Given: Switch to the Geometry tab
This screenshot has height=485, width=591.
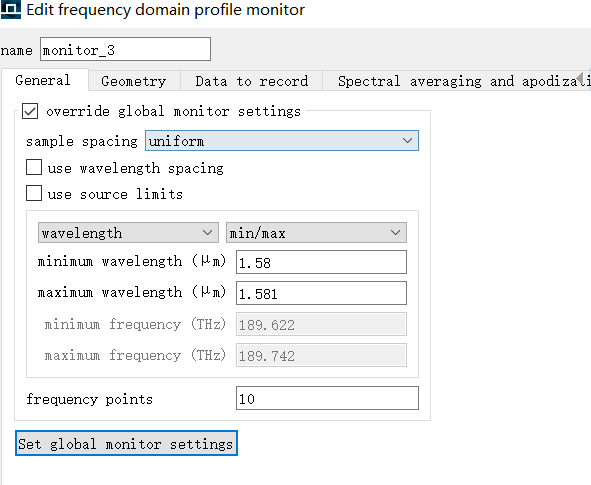Looking at the screenshot, I should 134,81.
